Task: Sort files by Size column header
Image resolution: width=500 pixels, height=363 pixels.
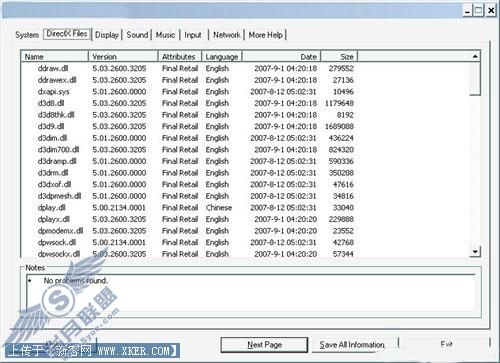Action: (339, 57)
